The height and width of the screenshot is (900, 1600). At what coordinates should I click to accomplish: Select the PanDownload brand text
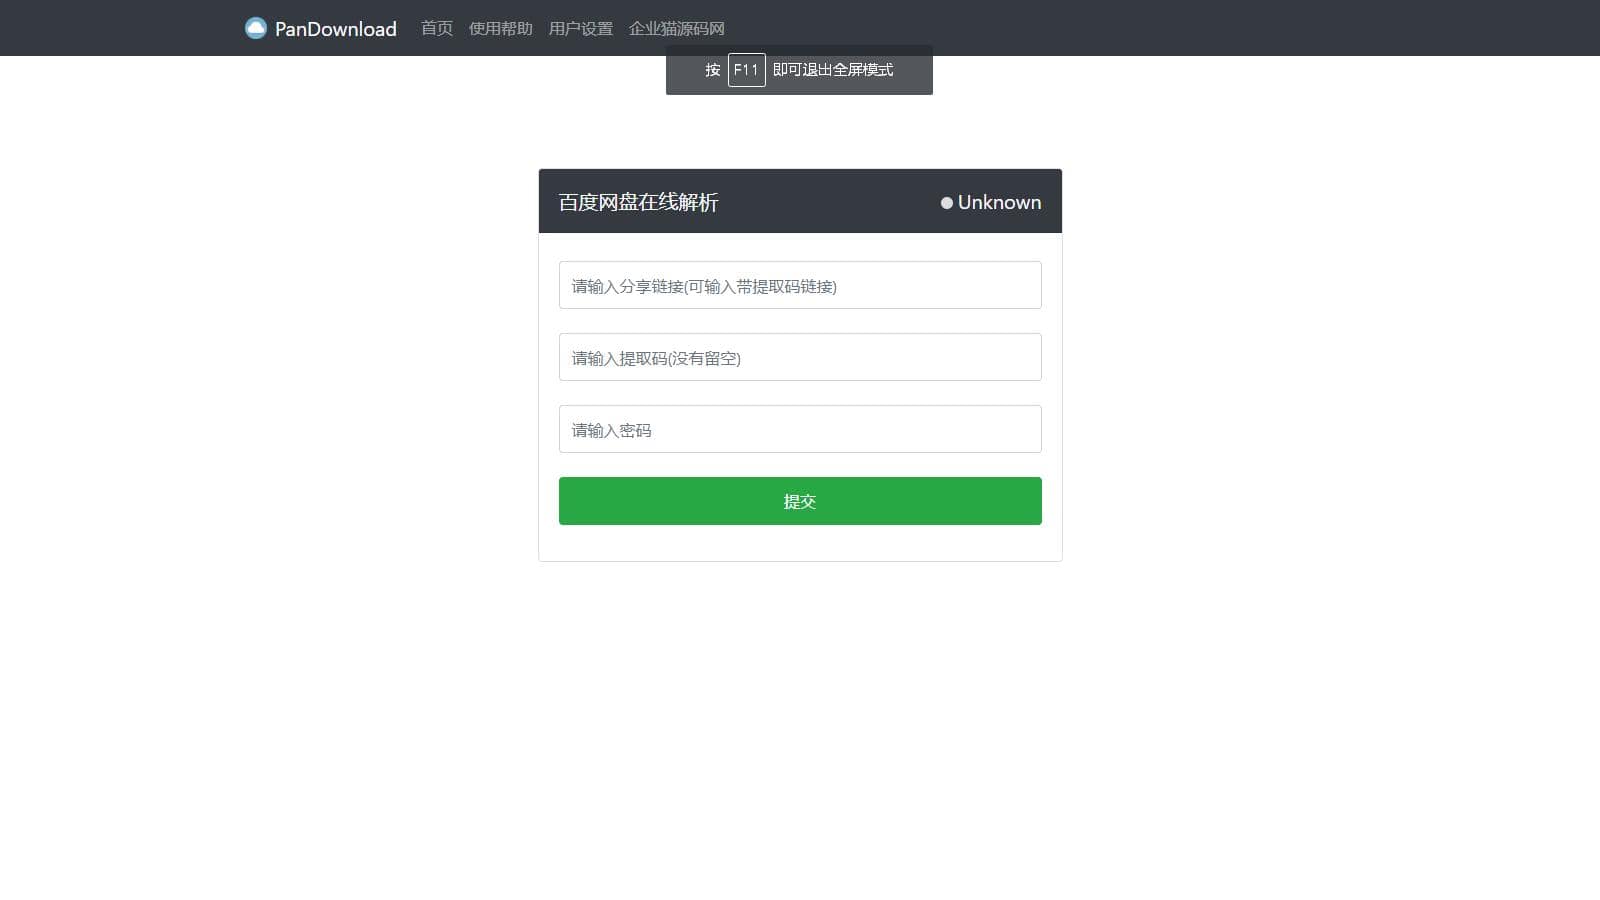(x=335, y=28)
